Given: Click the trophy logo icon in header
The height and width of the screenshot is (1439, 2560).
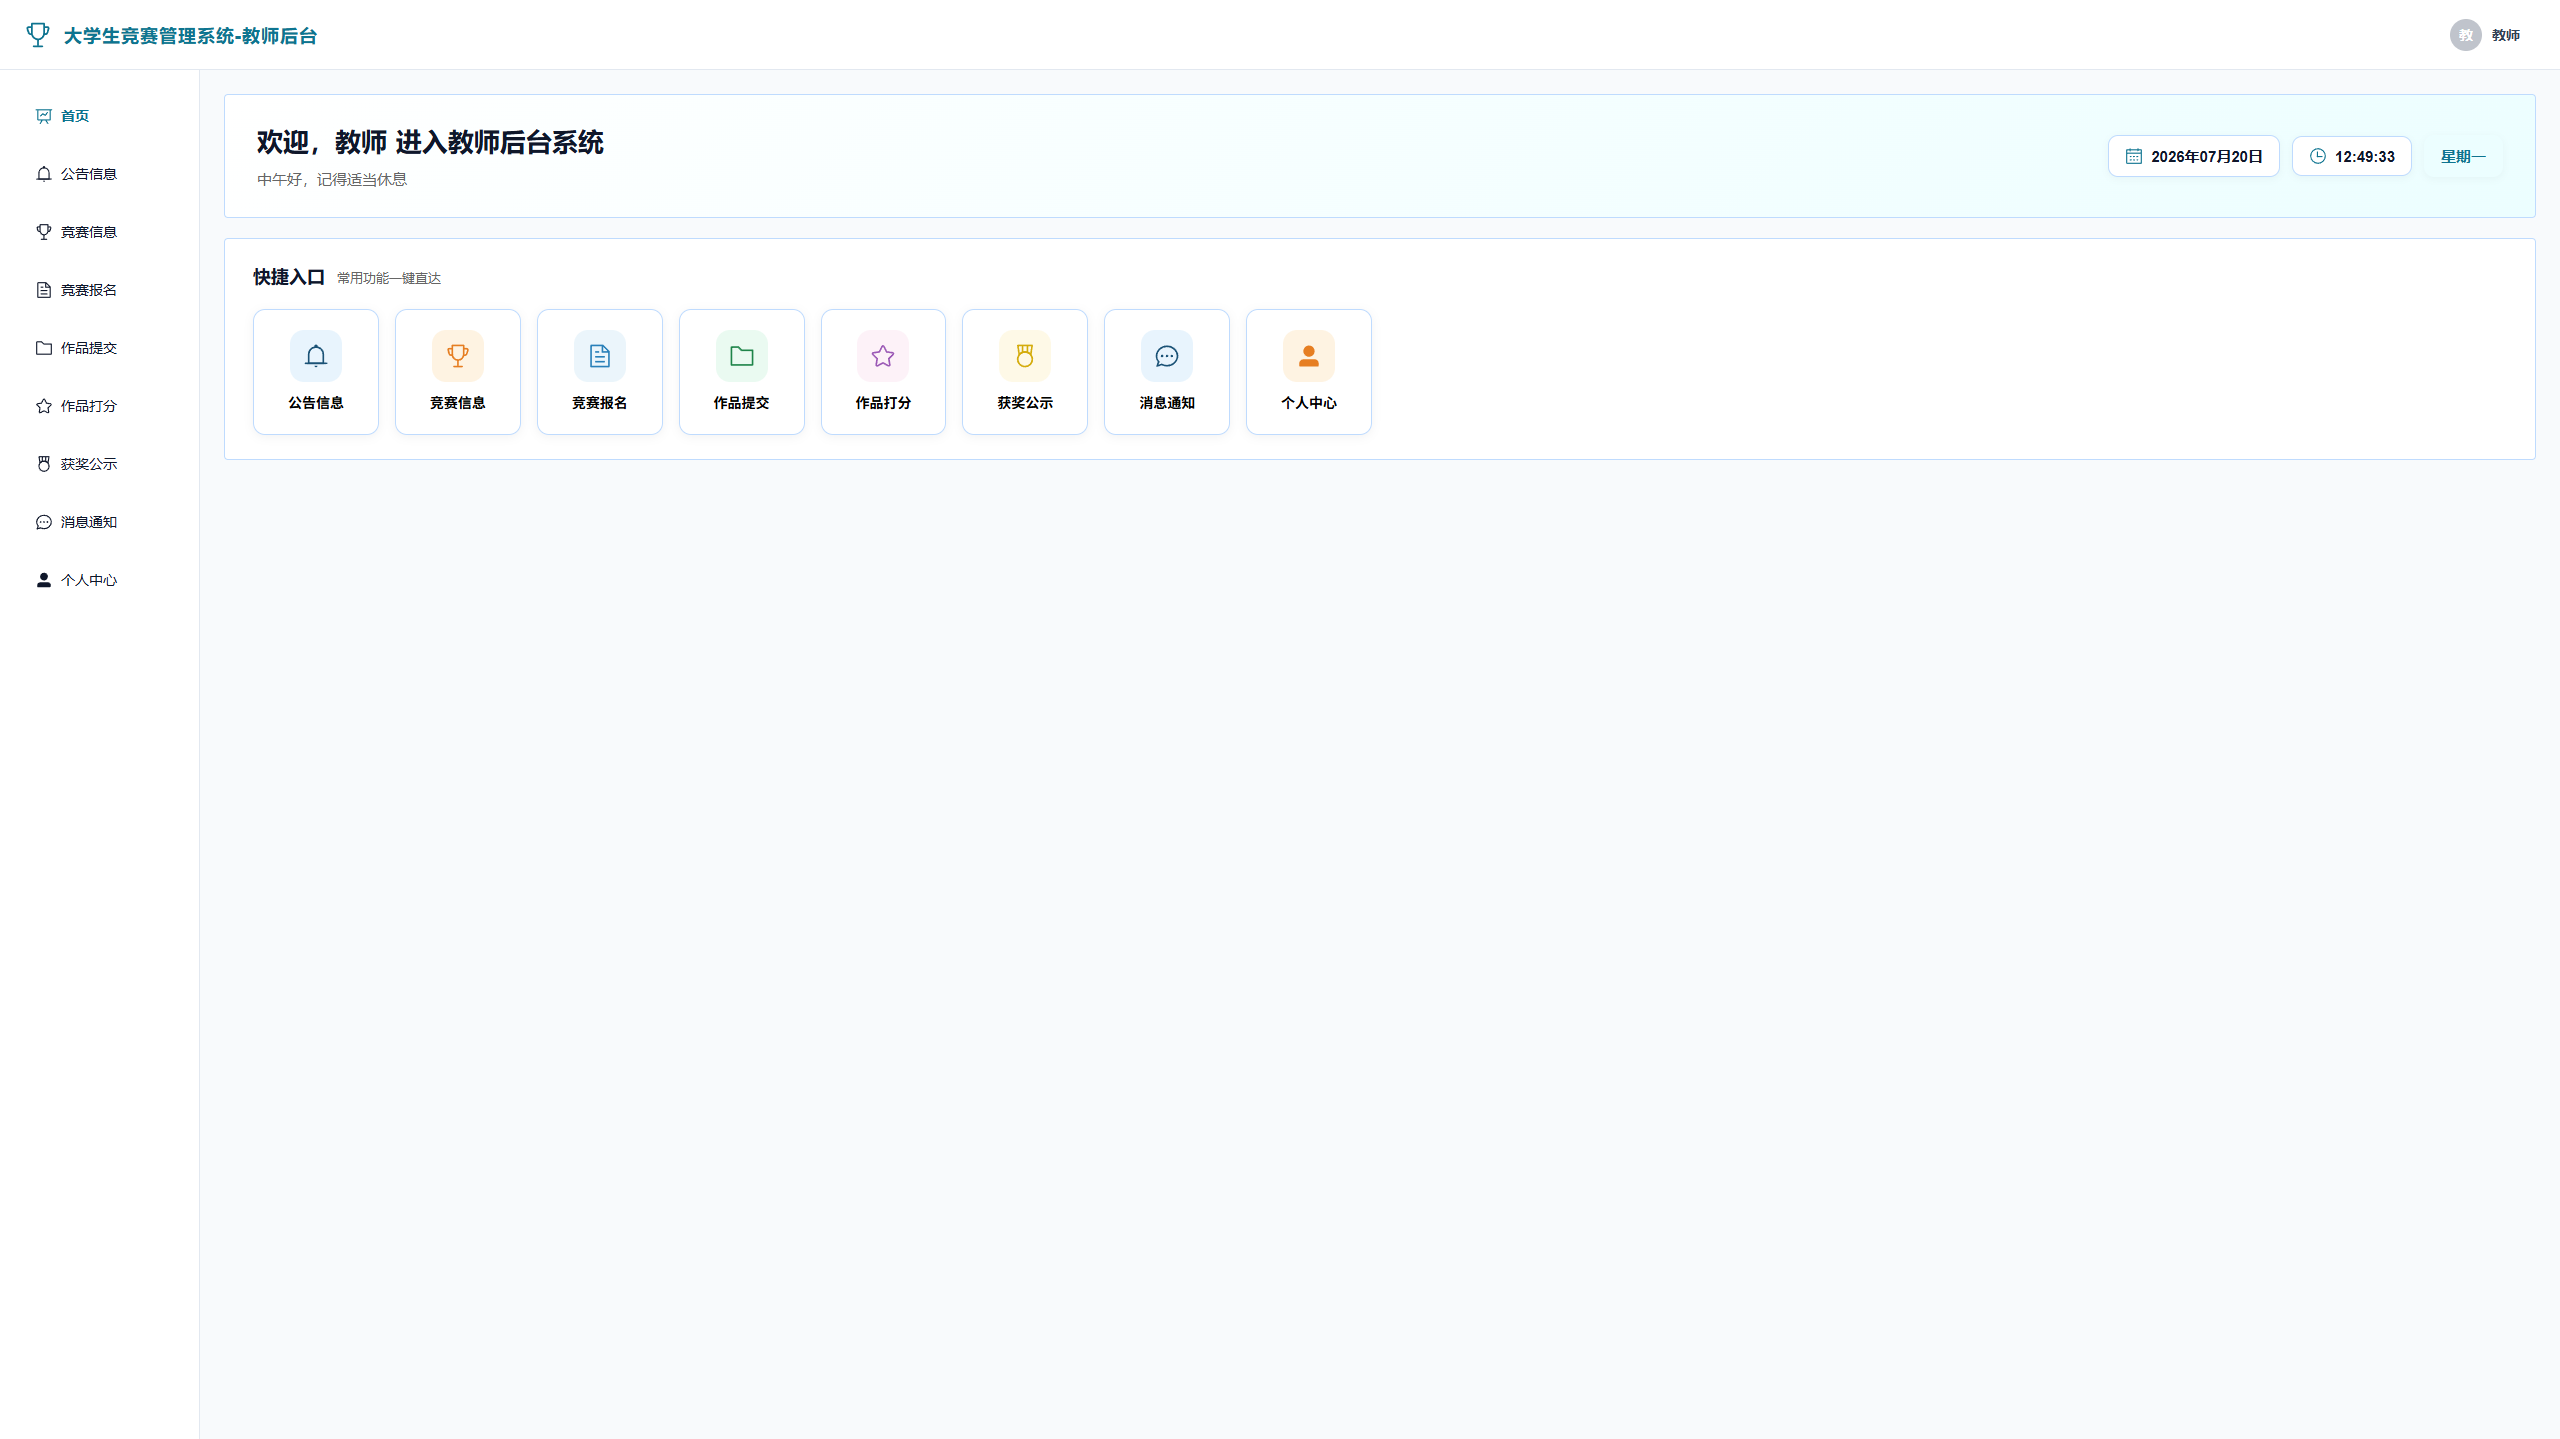Looking at the screenshot, I should click(38, 35).
